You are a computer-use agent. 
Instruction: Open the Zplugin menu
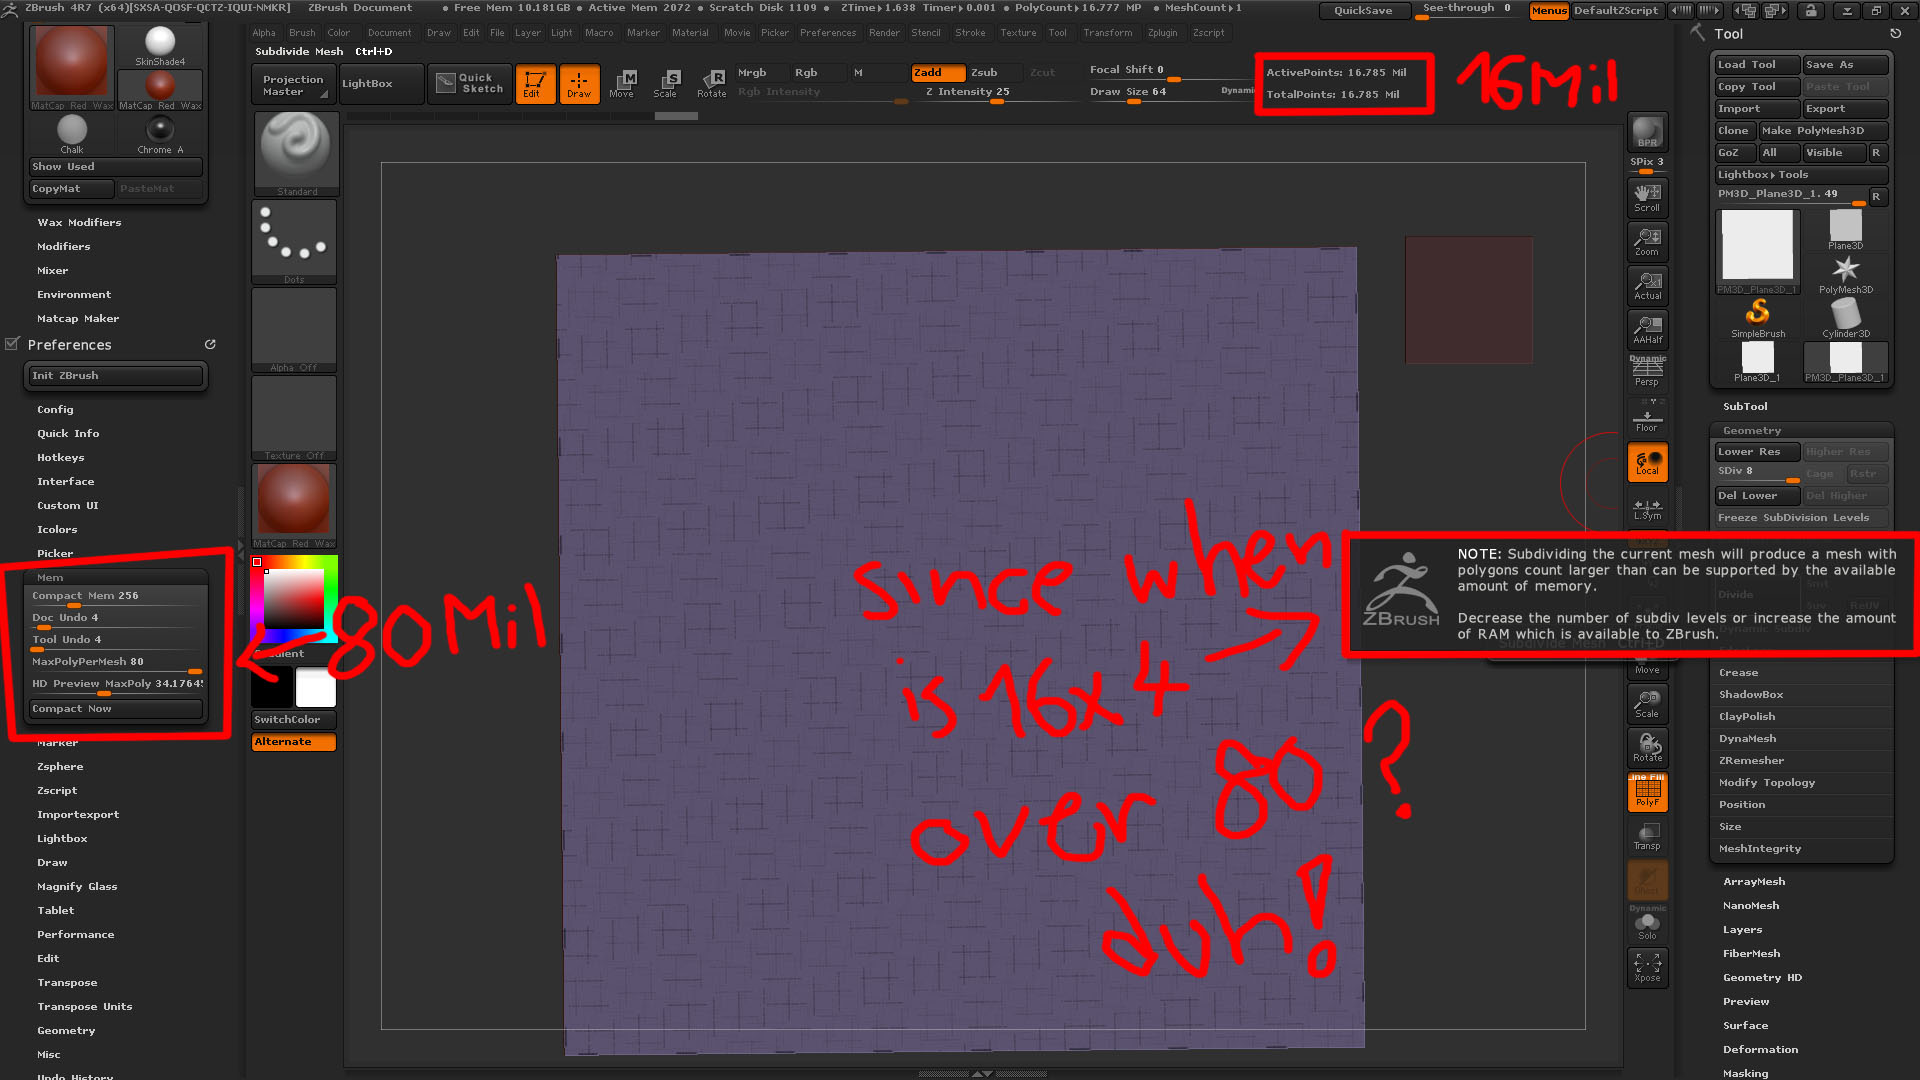pyautogui.click(x=1162, y=33)
